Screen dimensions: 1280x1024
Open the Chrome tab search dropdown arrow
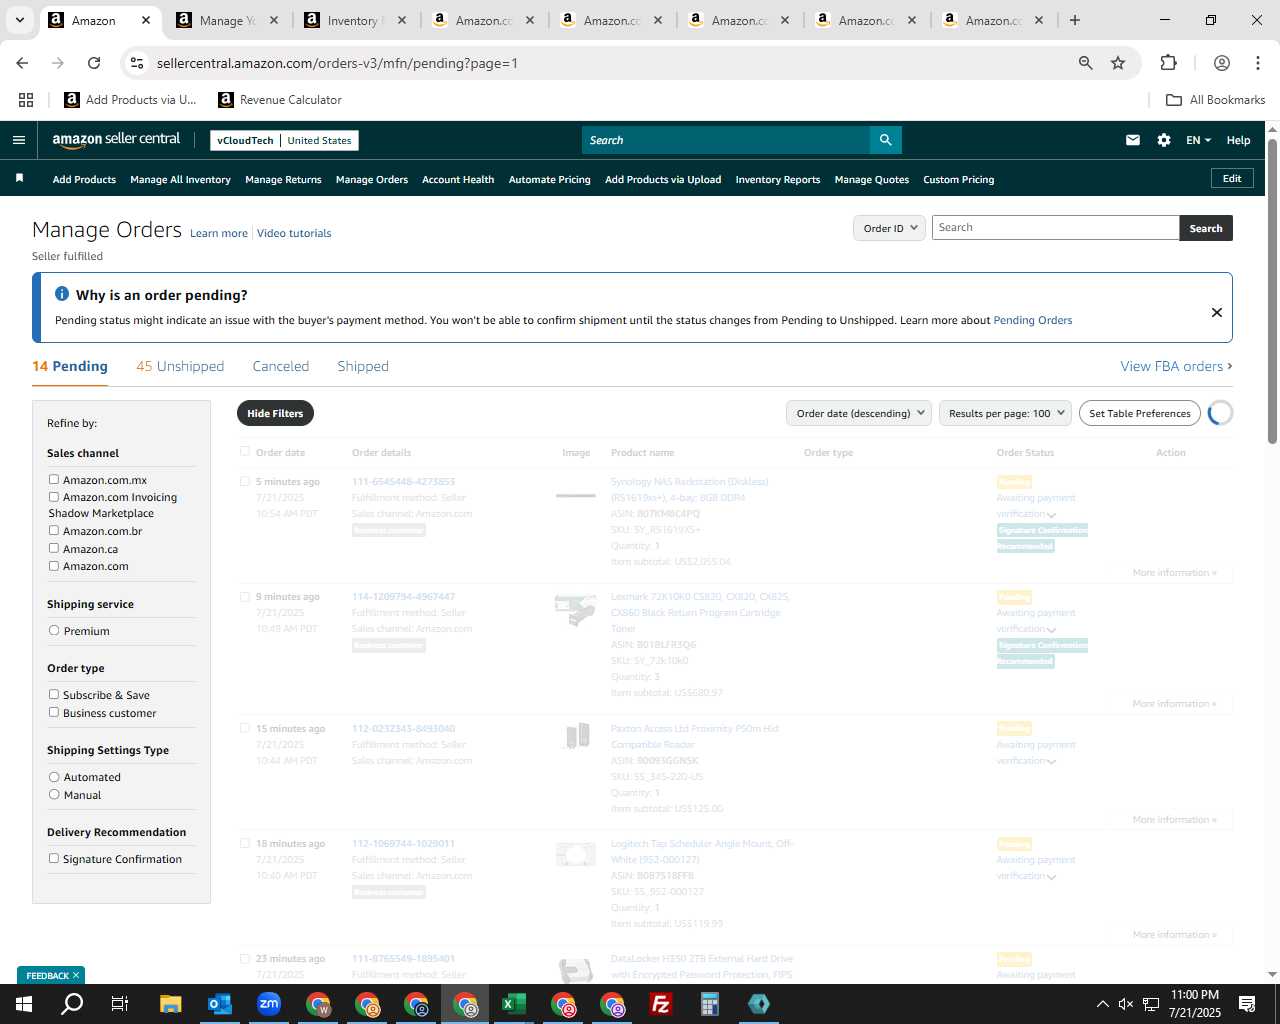tap(19, 20)
